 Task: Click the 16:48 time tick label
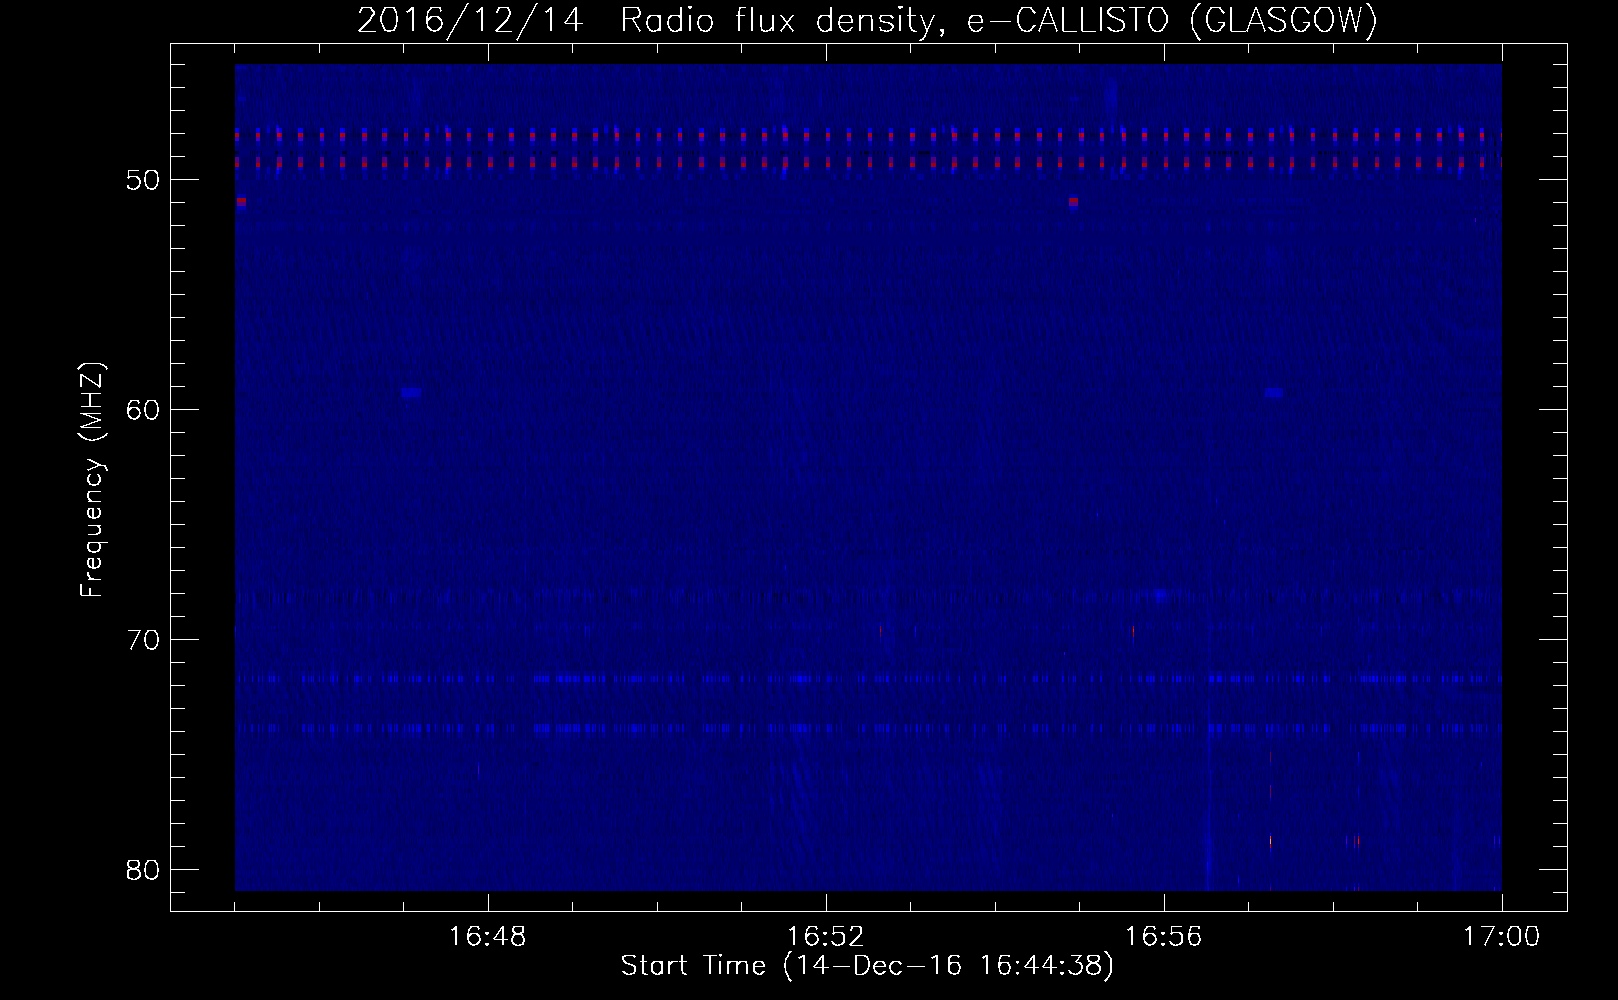click(488, 937)
